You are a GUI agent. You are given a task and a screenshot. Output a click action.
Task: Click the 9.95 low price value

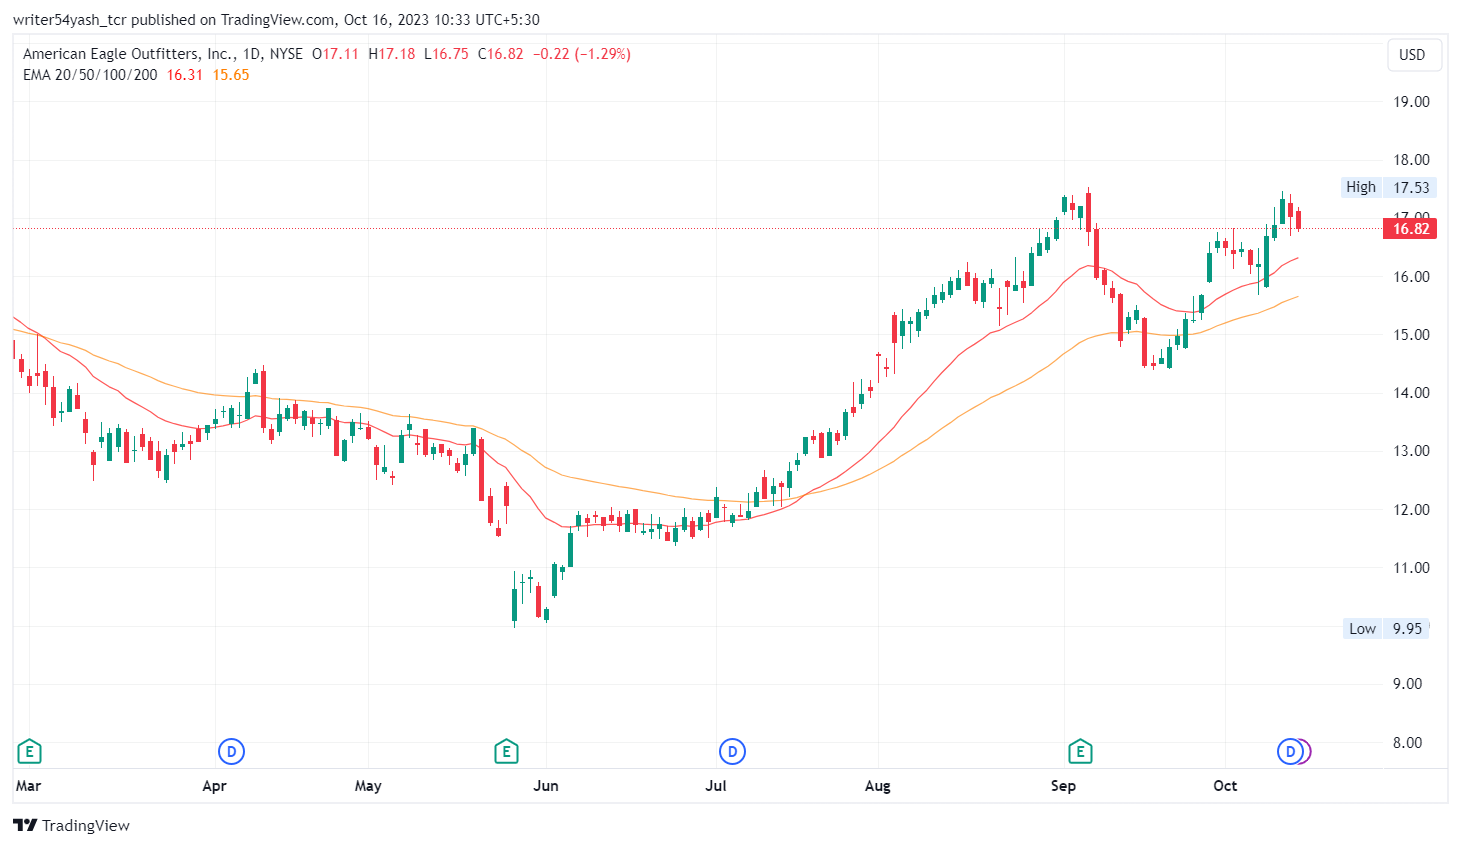click(x=1407, y=628)
